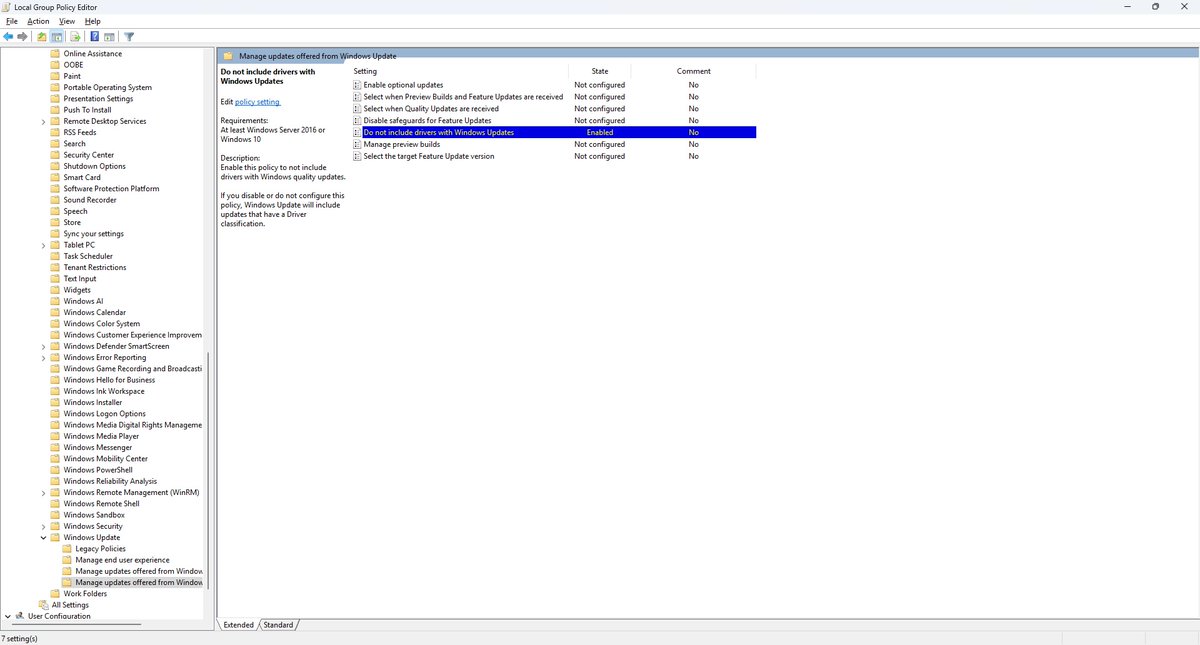Click the Forward arrow toolbar icon

click(23, 37)
